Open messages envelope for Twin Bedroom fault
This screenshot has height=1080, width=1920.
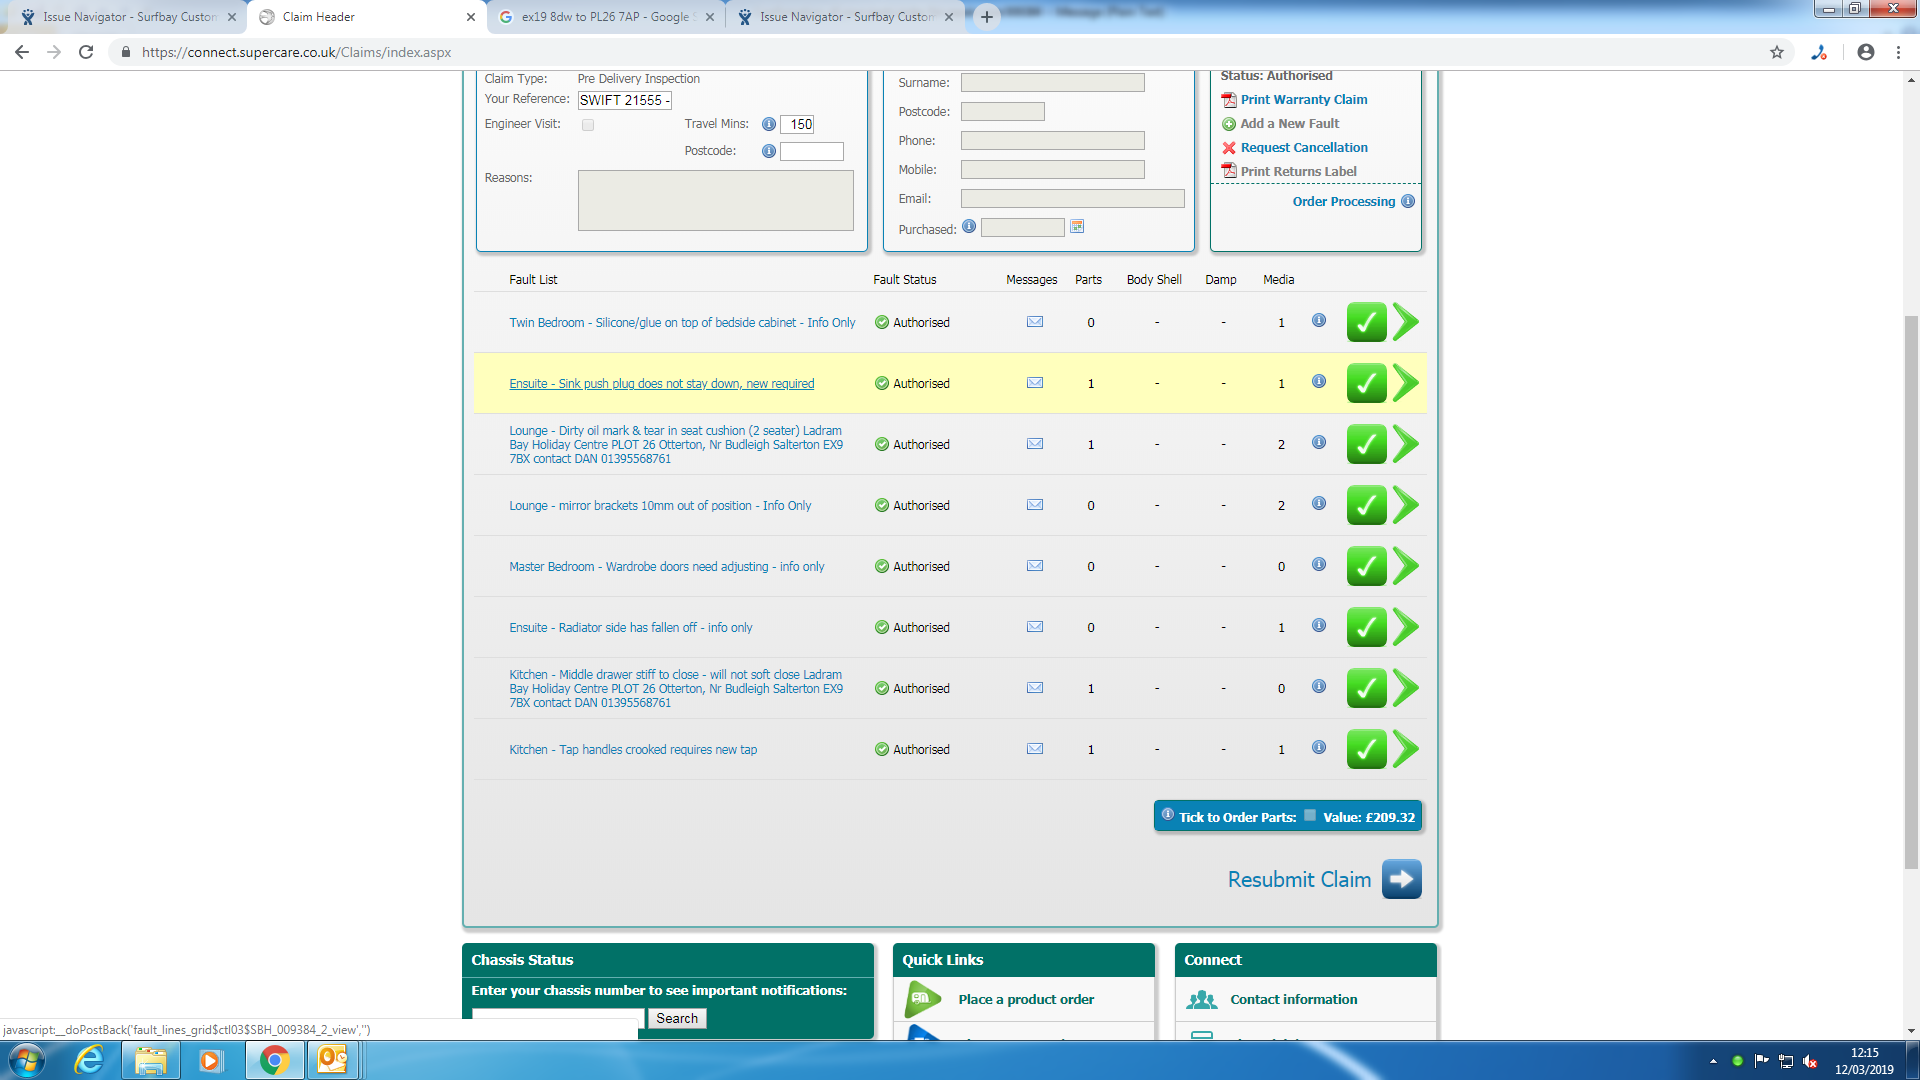(1035, 322)
